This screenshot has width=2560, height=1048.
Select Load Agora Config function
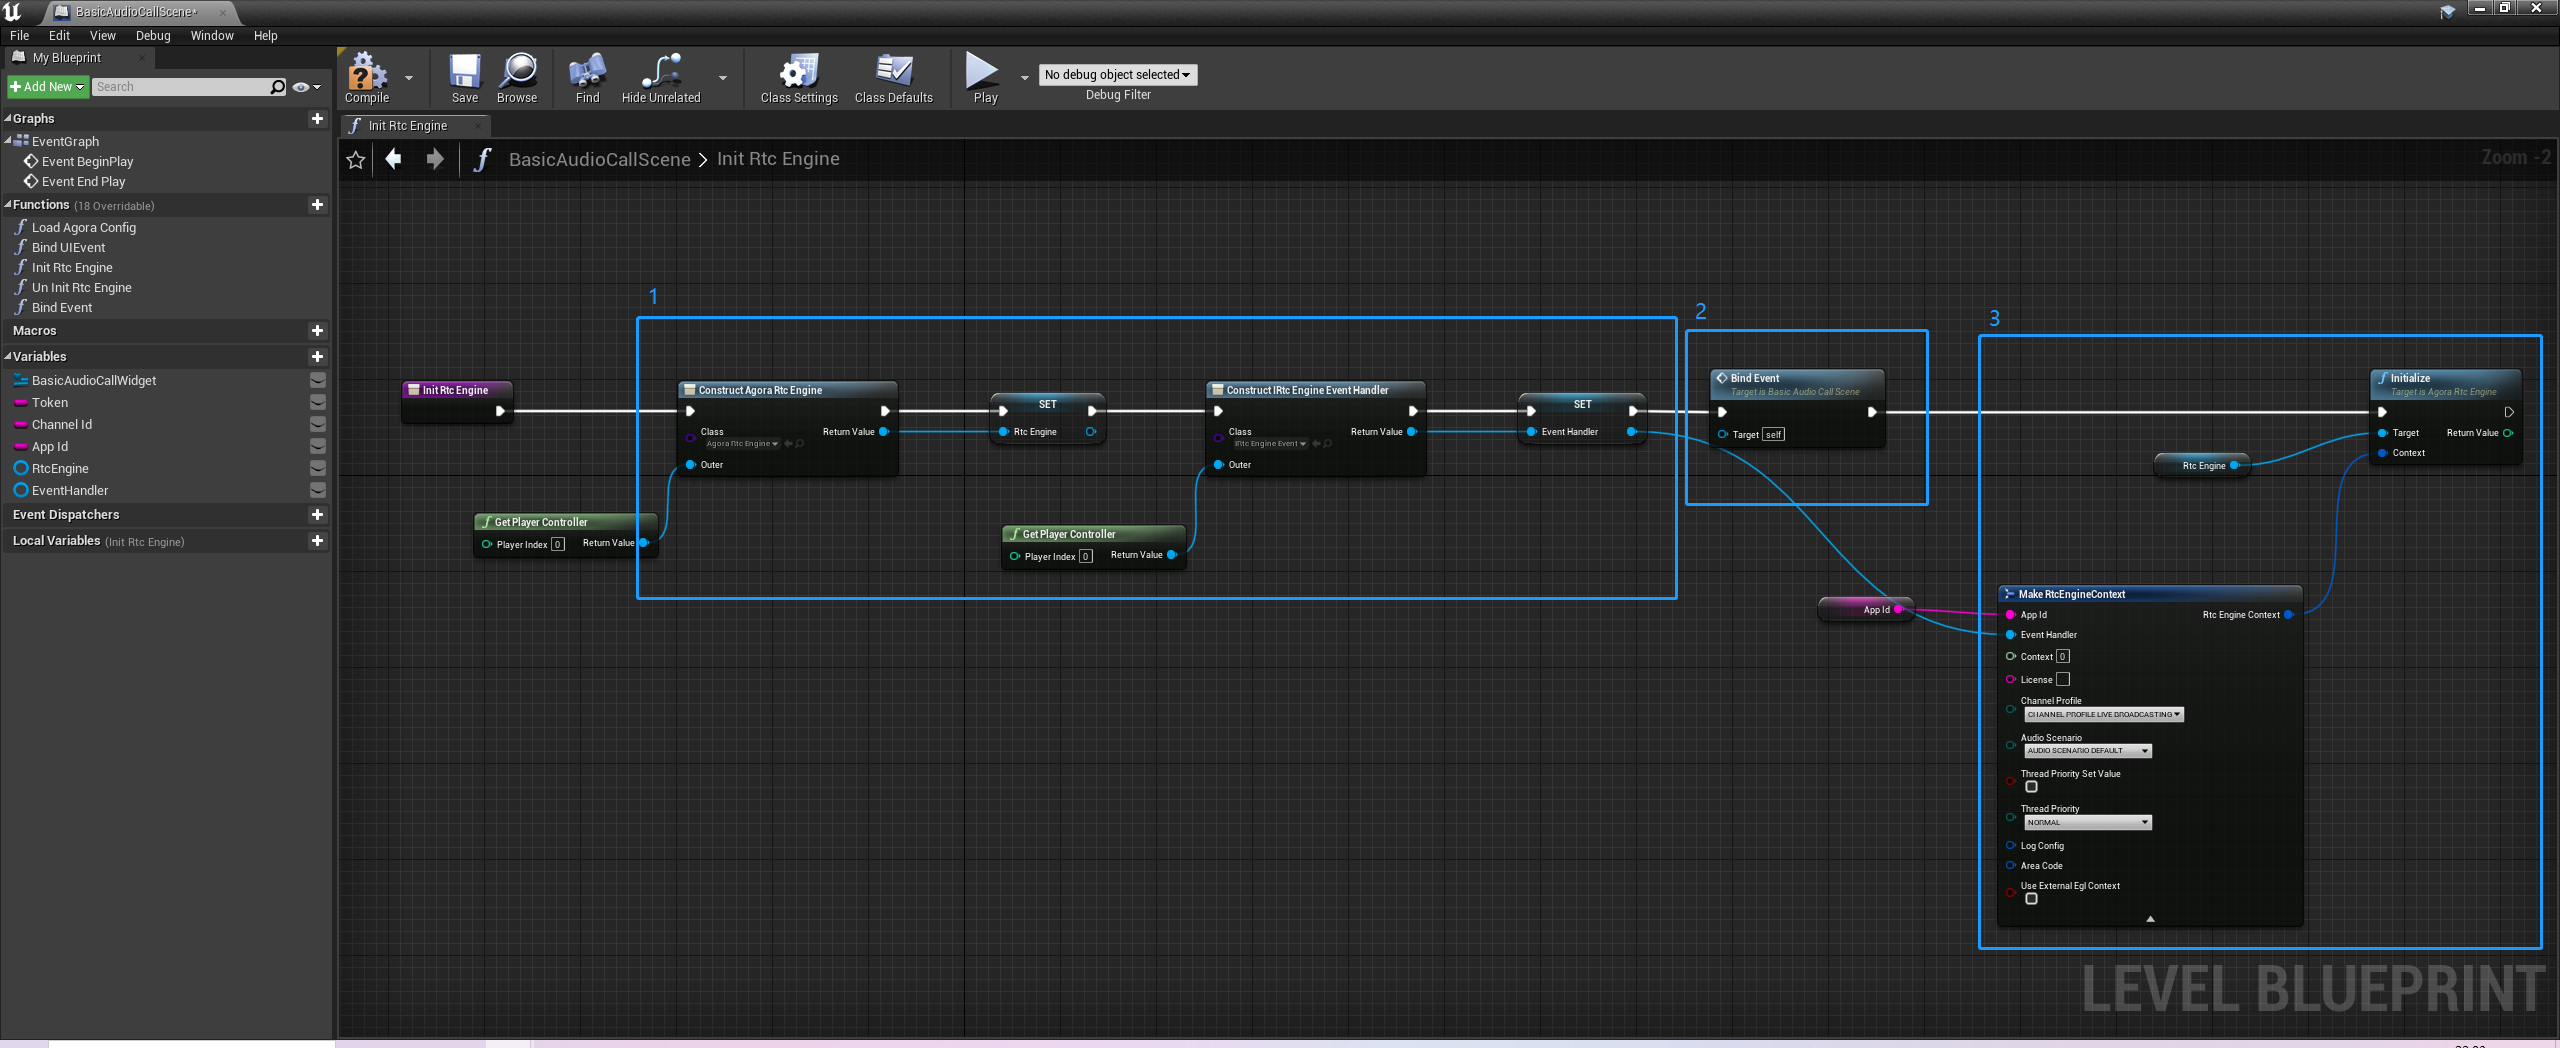tap(84, 227)
